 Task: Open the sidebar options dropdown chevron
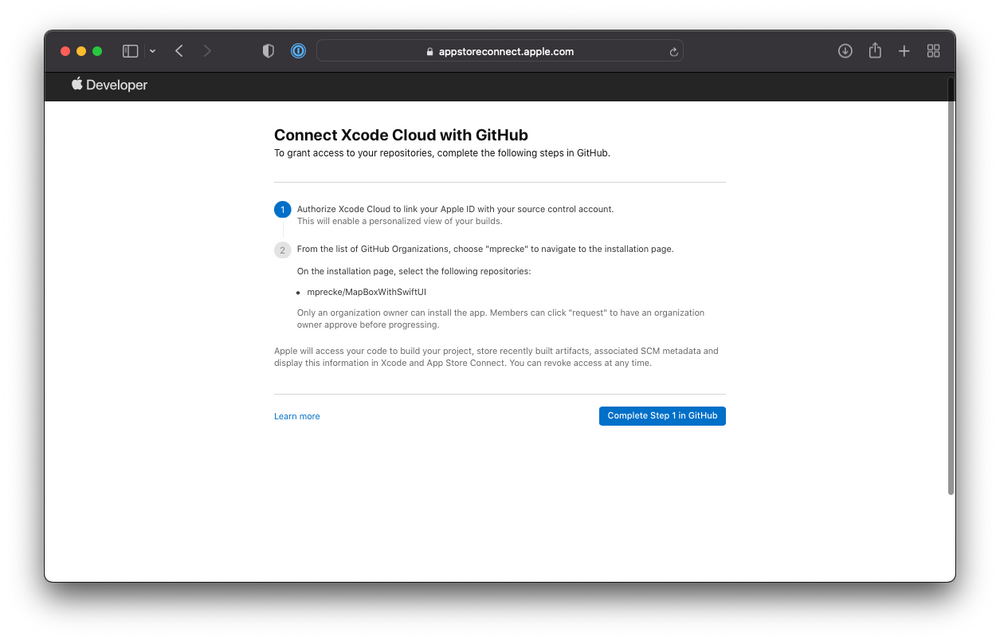pos(152,51)
